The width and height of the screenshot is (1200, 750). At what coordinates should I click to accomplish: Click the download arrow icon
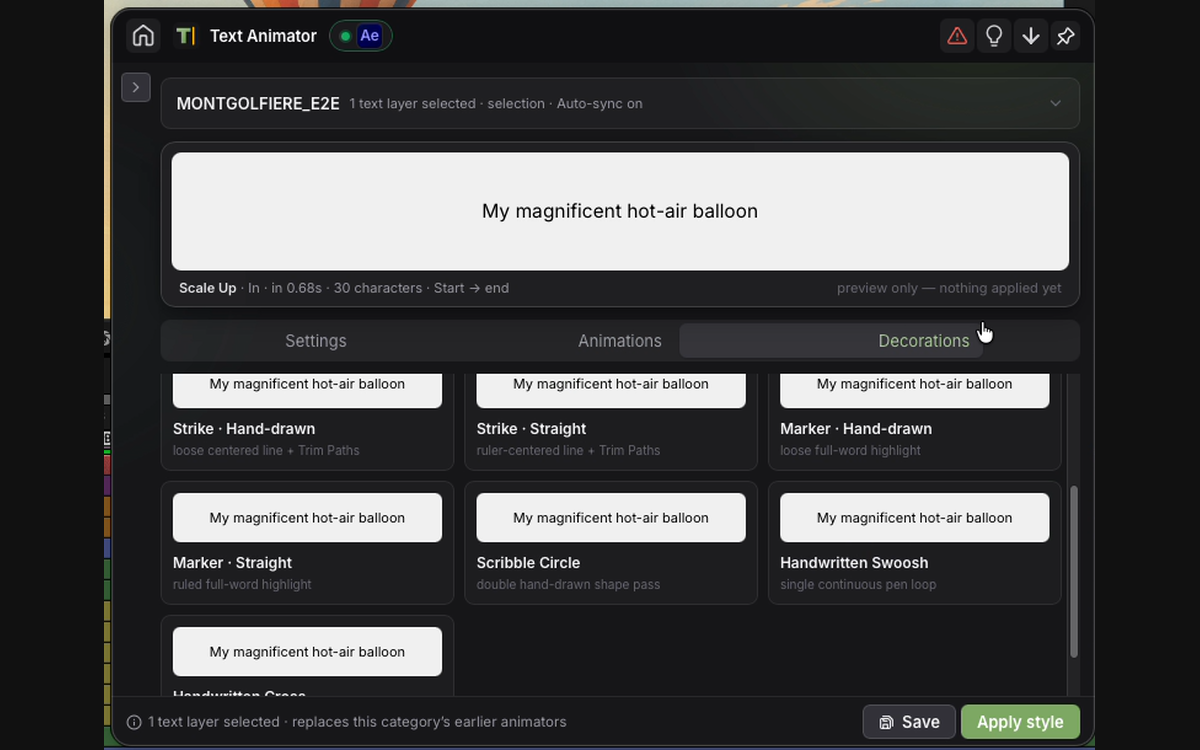pyautogui.click(x=1030, y=36)
